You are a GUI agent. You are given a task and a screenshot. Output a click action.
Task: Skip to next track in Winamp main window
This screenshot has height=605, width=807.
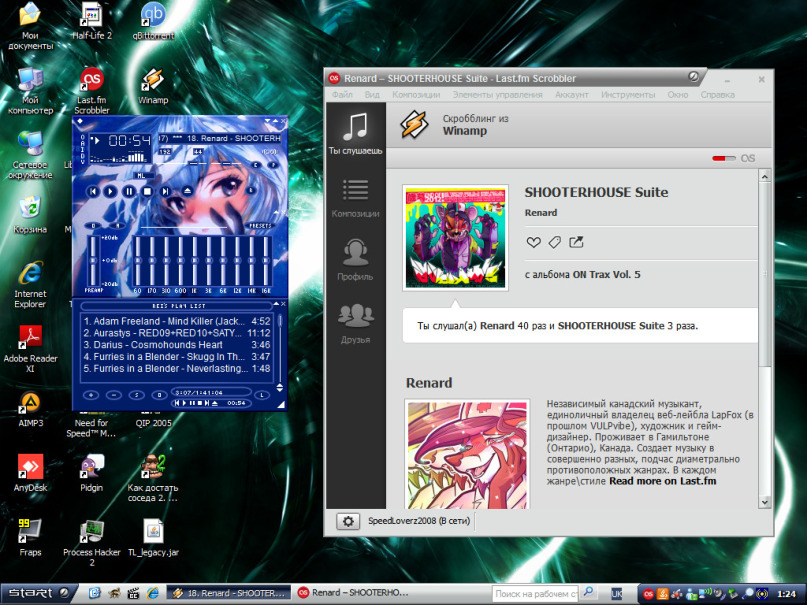click(166, 191)
